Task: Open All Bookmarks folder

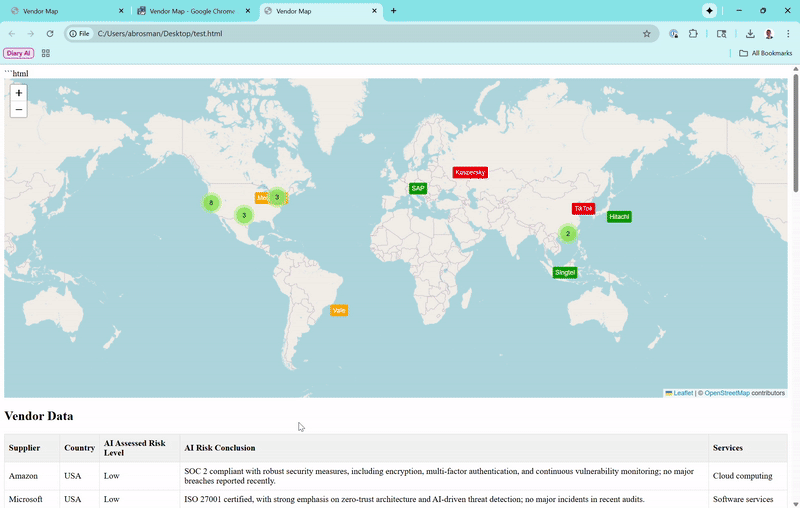Action: pyautogui.click(x=766, y=53)
